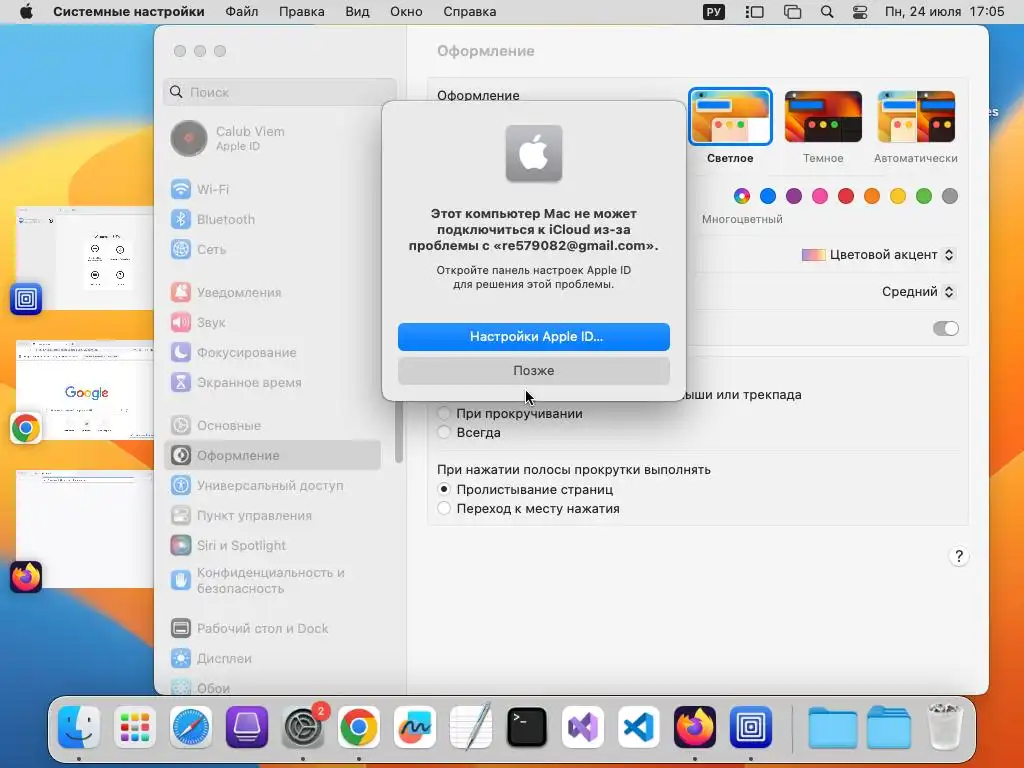Open Terminal from the Dock
Screen dimensions: 1024x768
click(526, 727)
